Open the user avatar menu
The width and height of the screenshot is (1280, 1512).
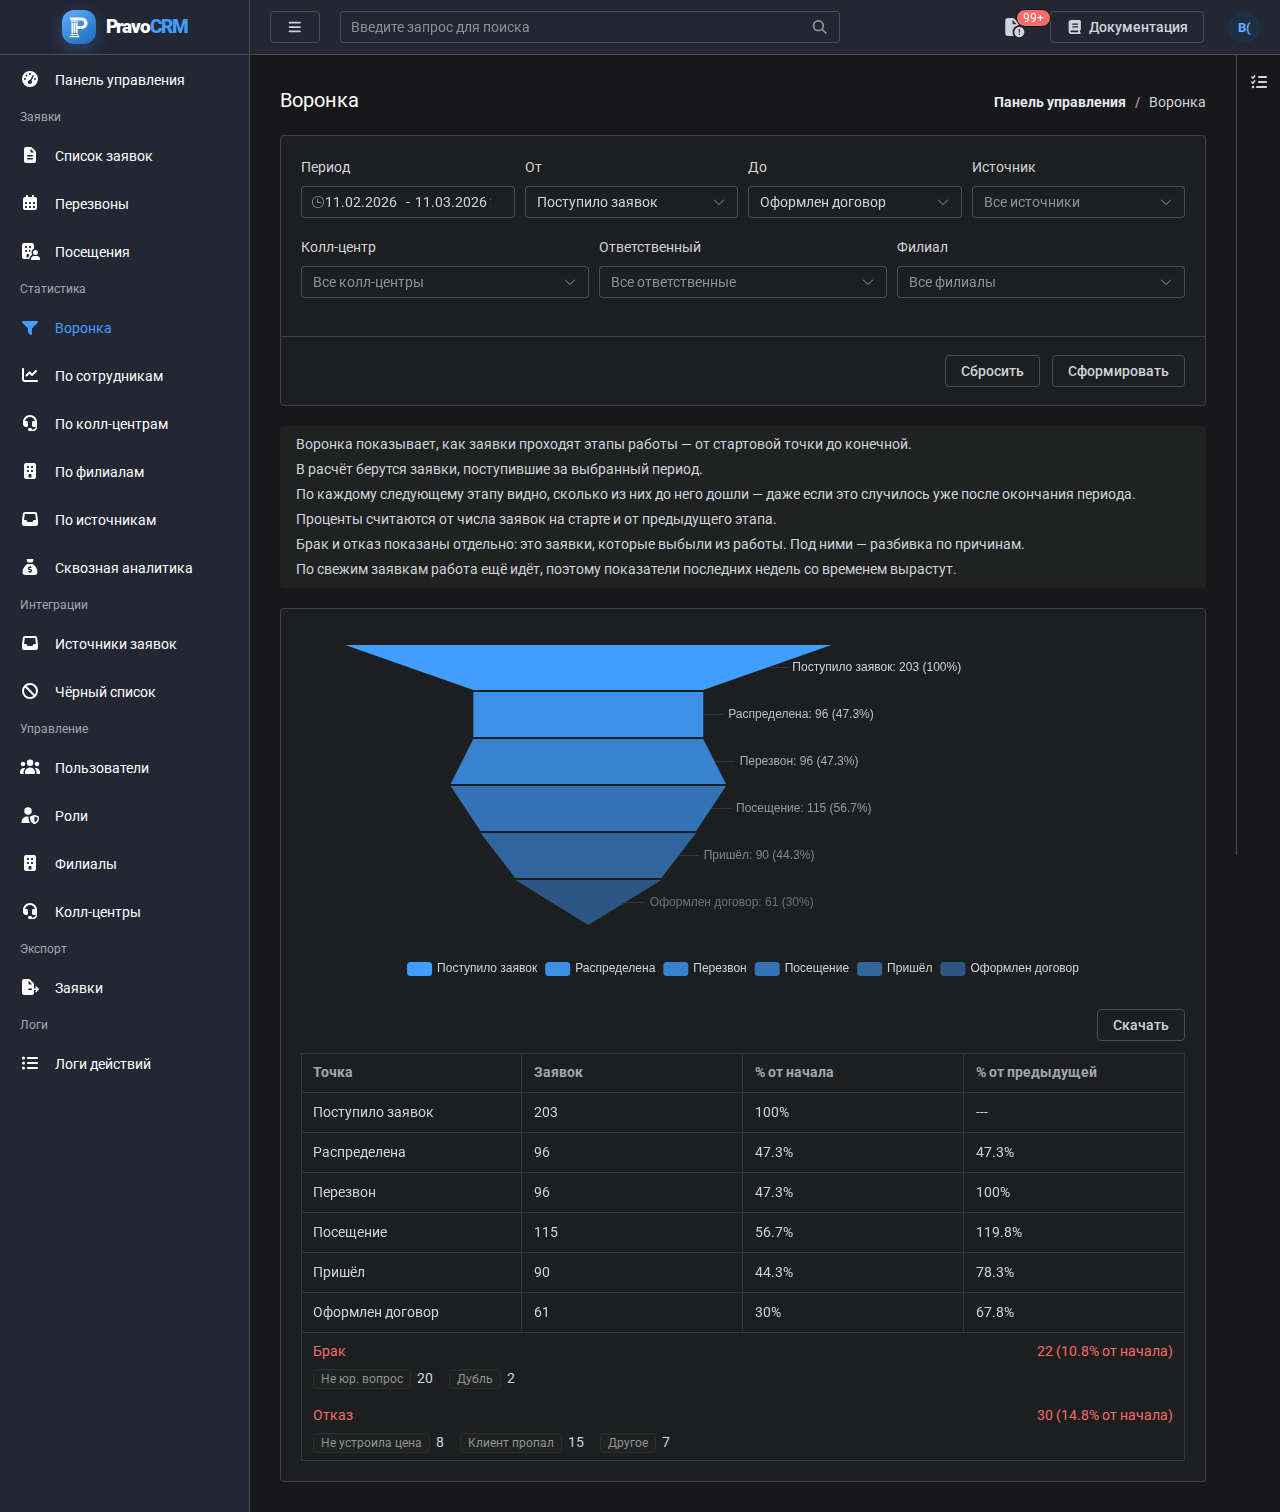tap(1244, 27)
